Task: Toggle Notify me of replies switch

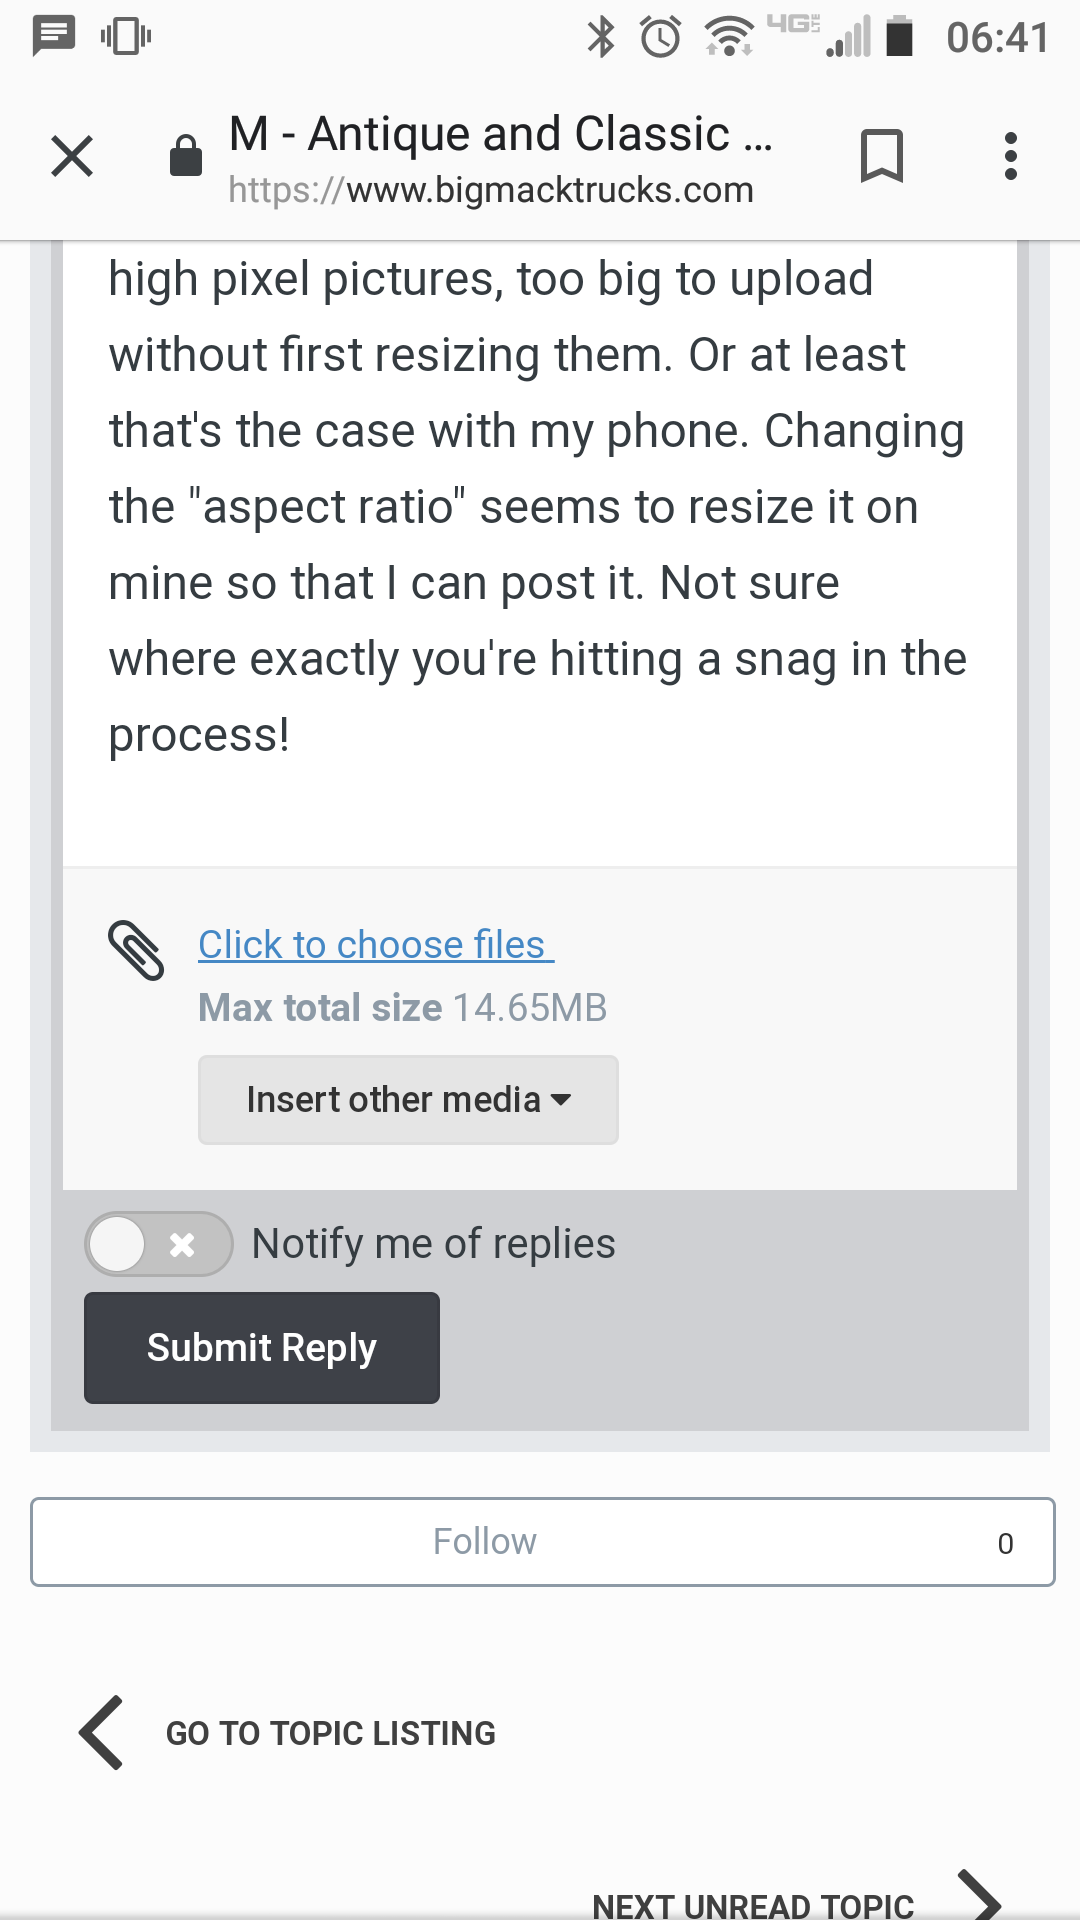Action: coord(159,1244)
